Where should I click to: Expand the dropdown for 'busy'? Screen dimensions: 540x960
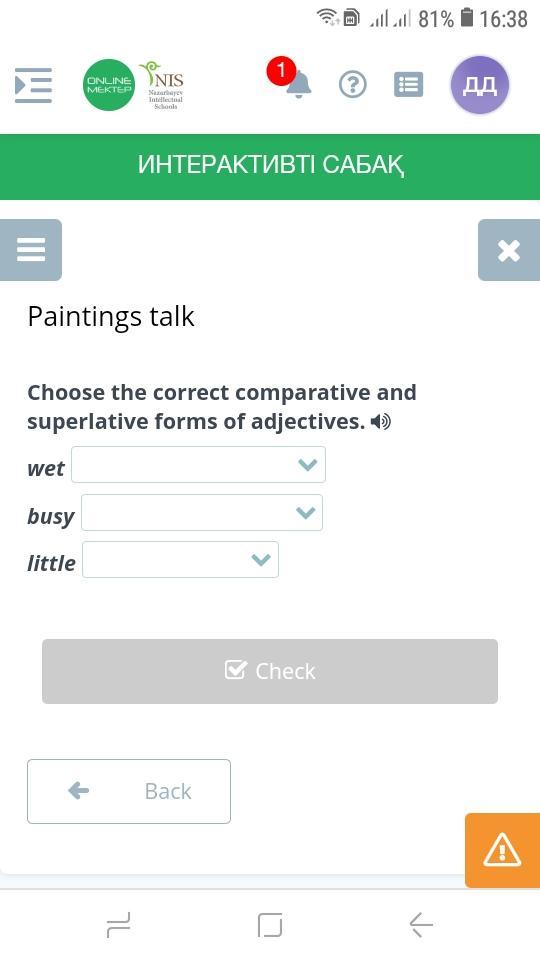click(x=201, y=512)
